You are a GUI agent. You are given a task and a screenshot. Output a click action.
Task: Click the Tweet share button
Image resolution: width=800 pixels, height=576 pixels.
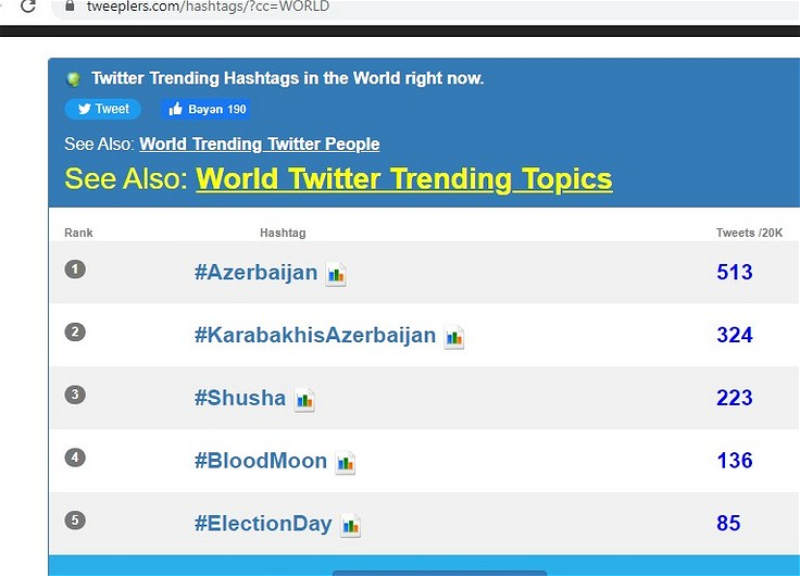(103, 109)
